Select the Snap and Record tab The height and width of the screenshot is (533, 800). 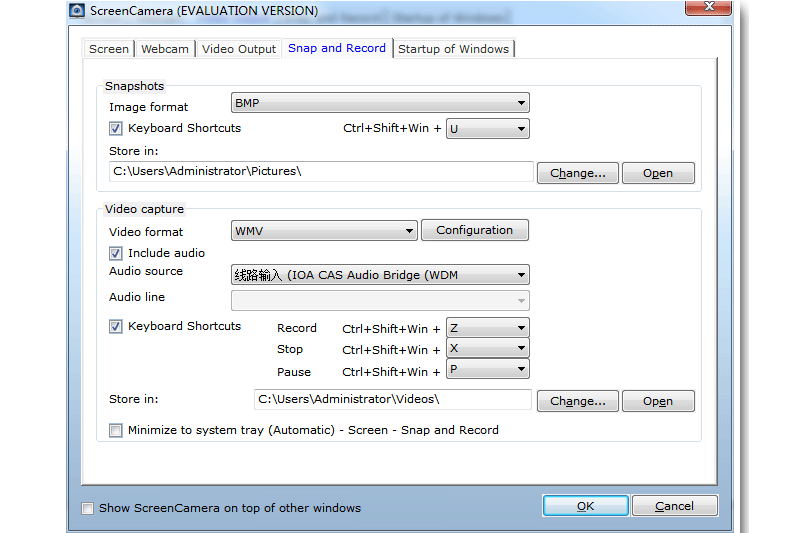tap(337, 48)
